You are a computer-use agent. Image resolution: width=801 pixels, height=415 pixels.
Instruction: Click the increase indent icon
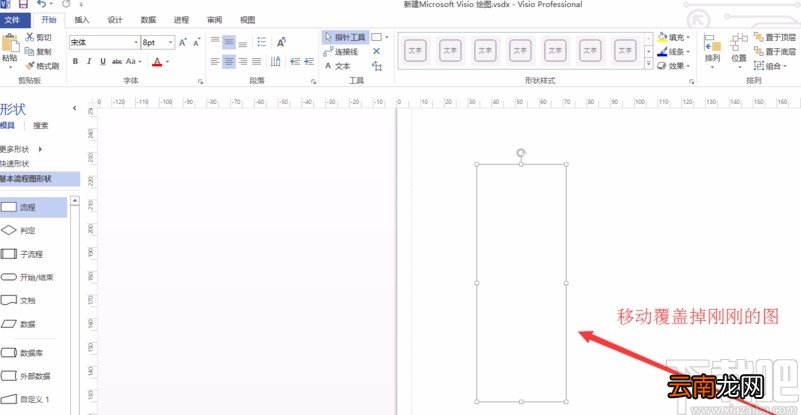click(x=309, y=61)
